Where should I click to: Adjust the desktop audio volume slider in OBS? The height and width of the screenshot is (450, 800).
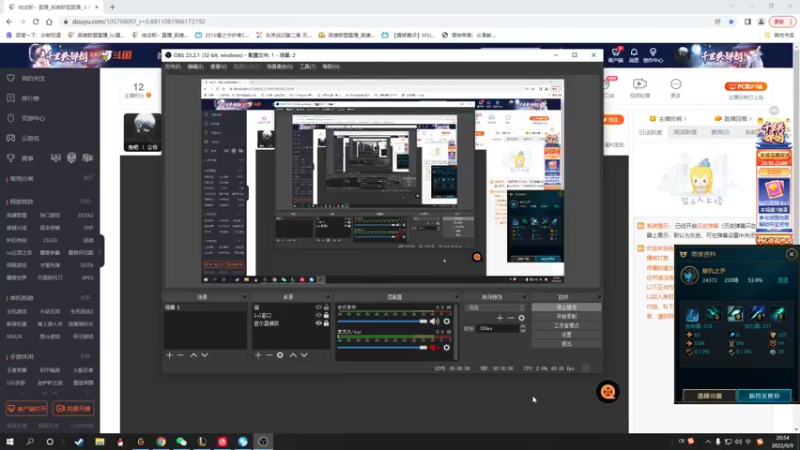[x=382, y=321]
